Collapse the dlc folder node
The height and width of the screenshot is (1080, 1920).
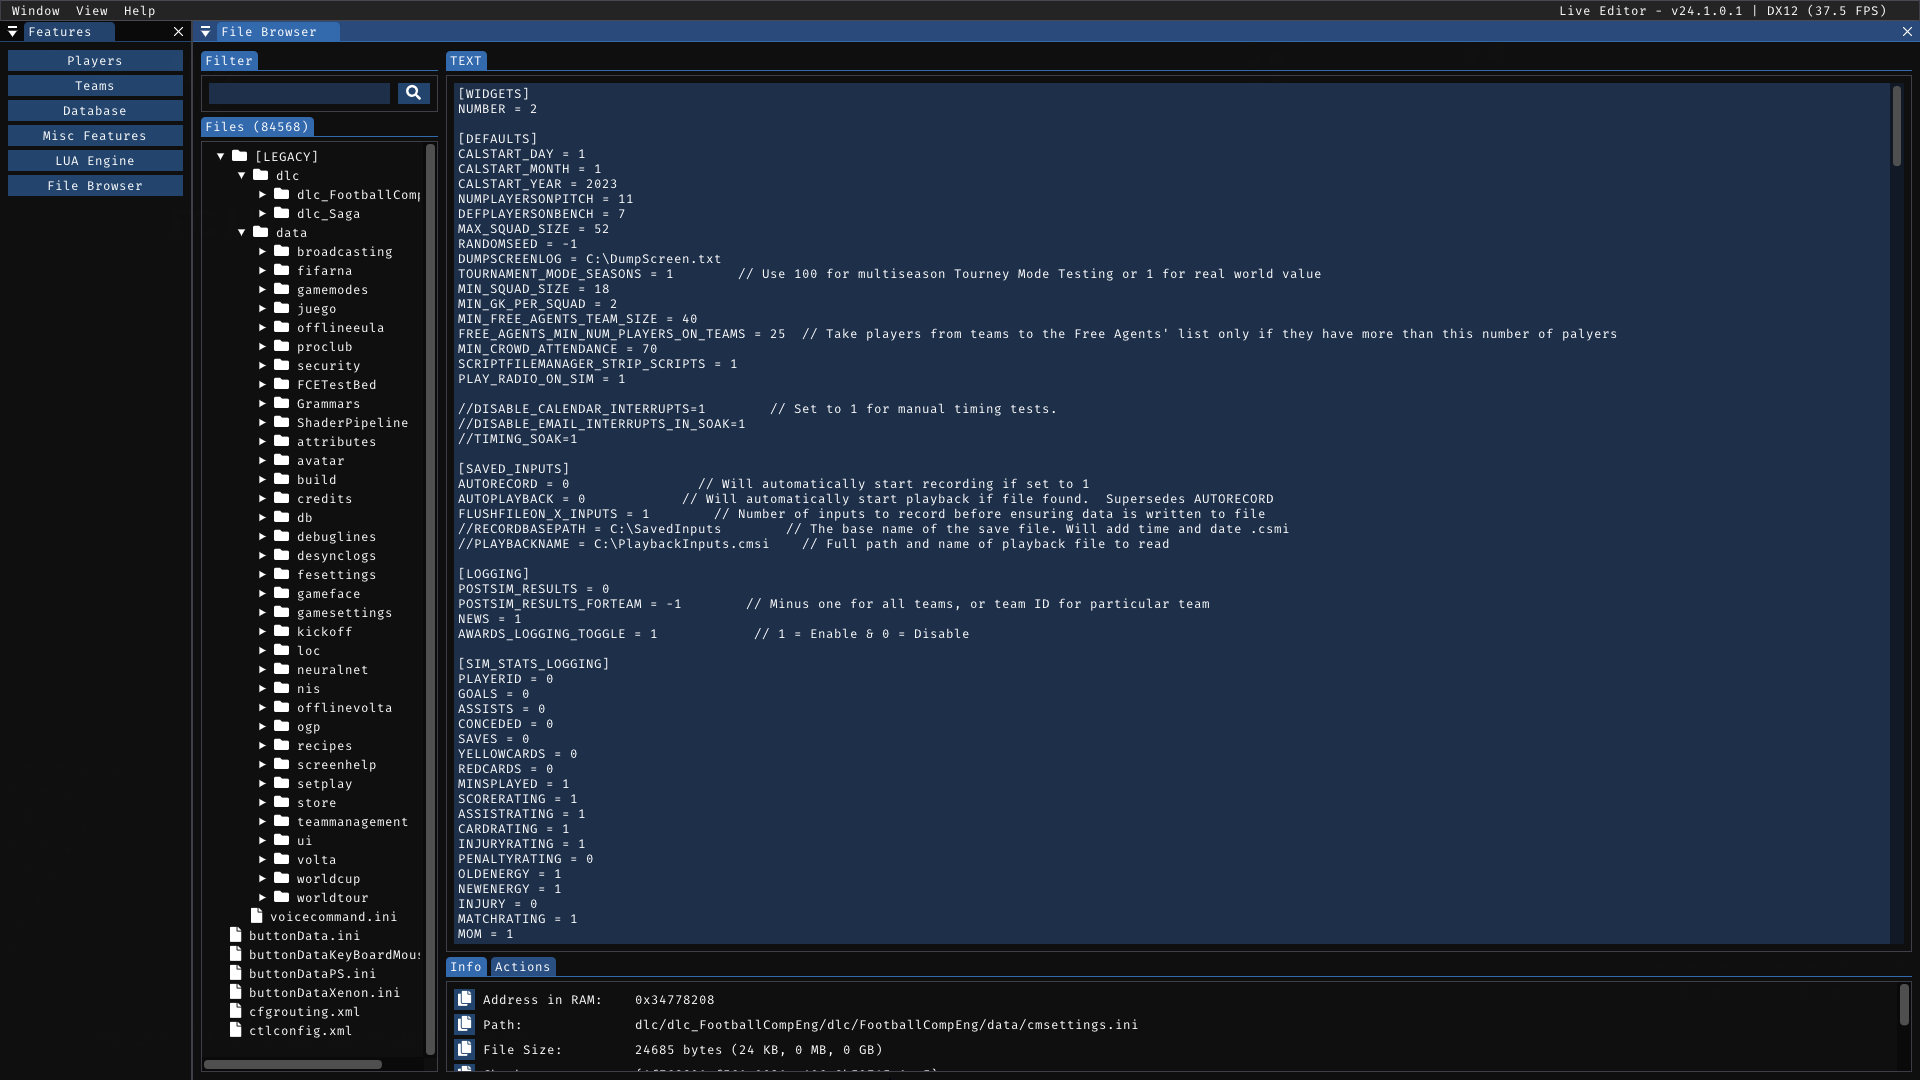tap(242, 175)
